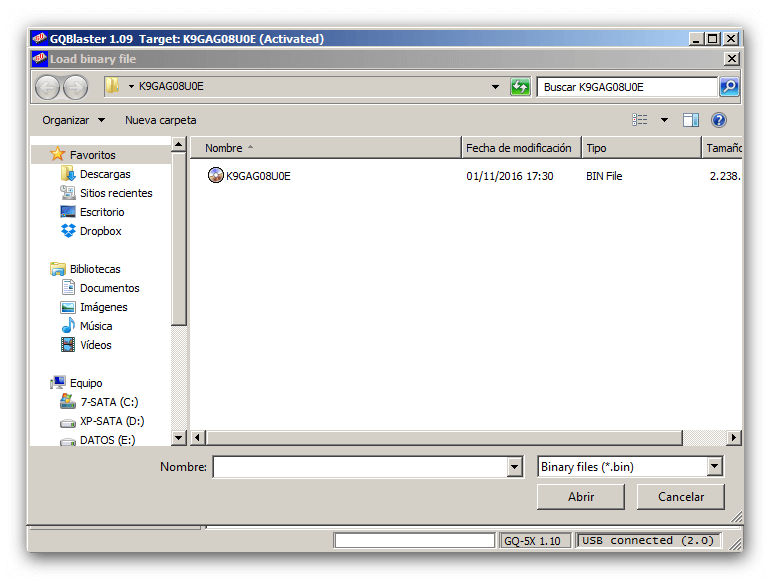Click the back navigation arrow
This screenshot has width=771, height=580.
click(x=48, y=87)
